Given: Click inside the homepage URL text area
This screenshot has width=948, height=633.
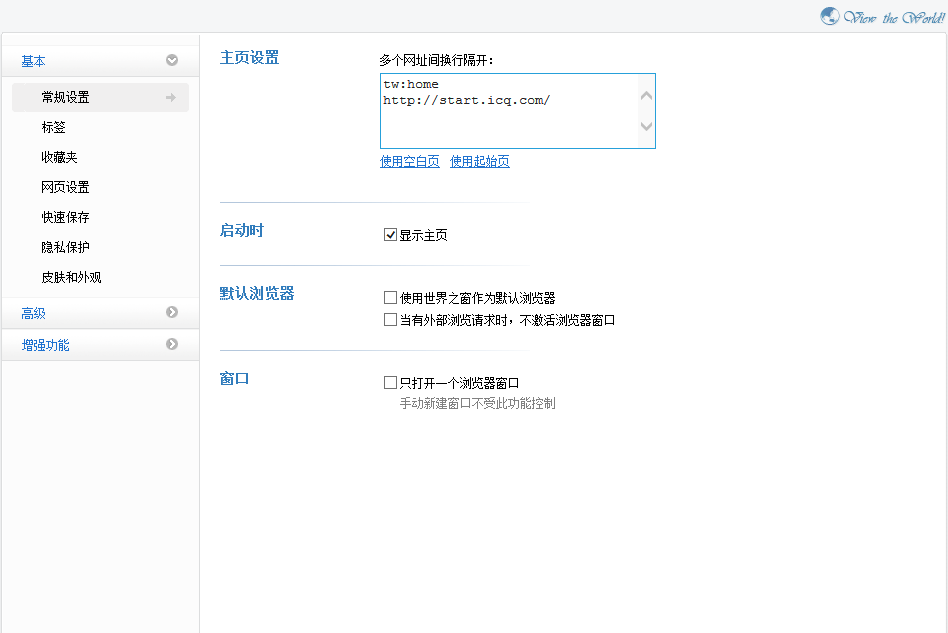Looking at the screenshot, I should pyautogui.click(x=518, y=111).
